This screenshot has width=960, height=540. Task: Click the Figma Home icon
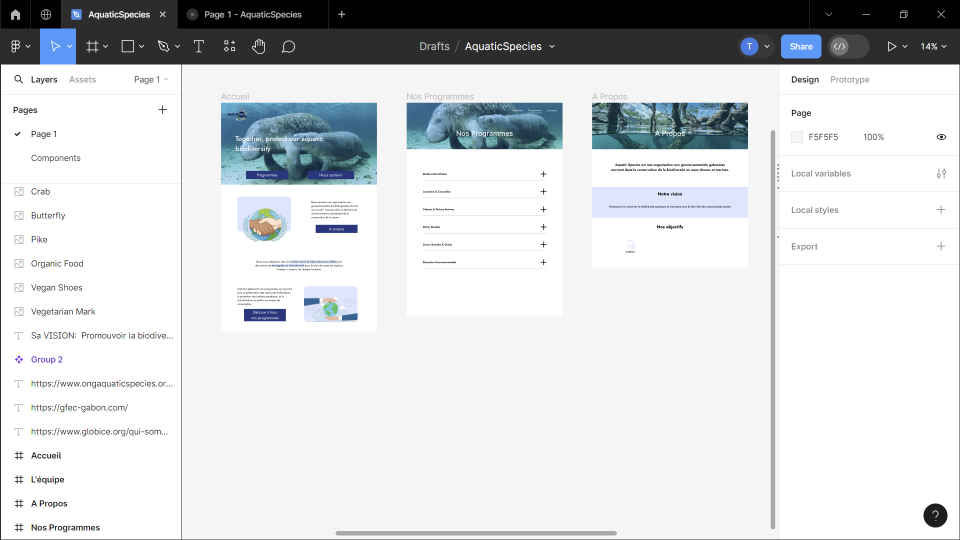(15, 15)
